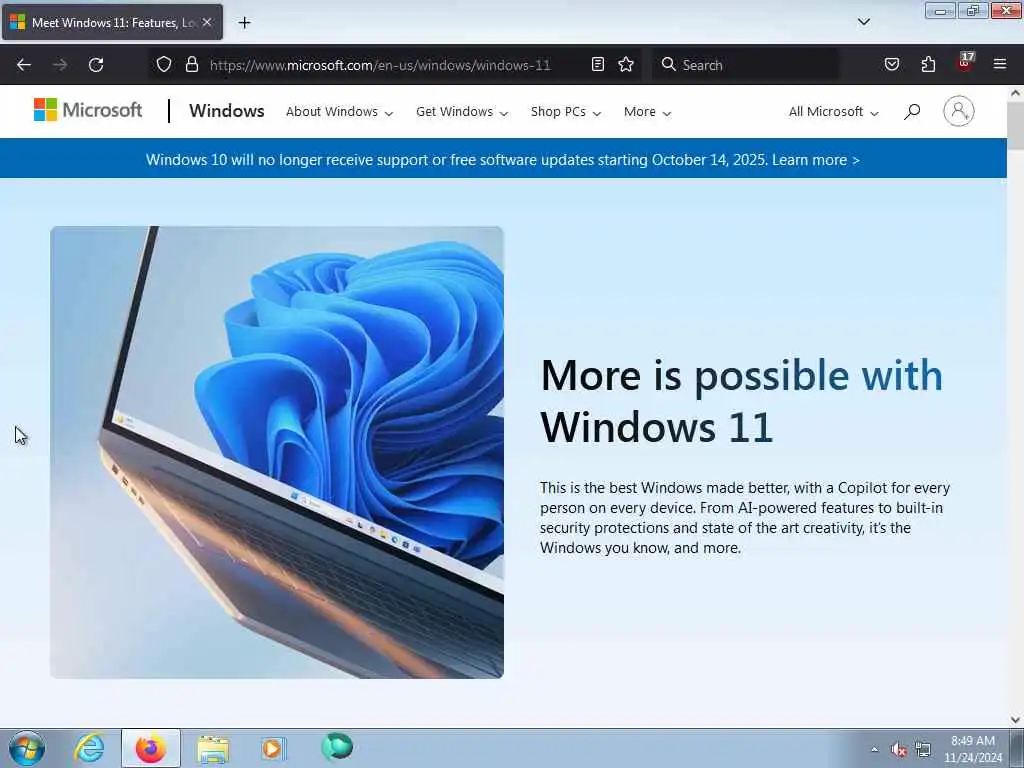
Task: Click the green round taskbar app icon
Action: coord(337,747)
